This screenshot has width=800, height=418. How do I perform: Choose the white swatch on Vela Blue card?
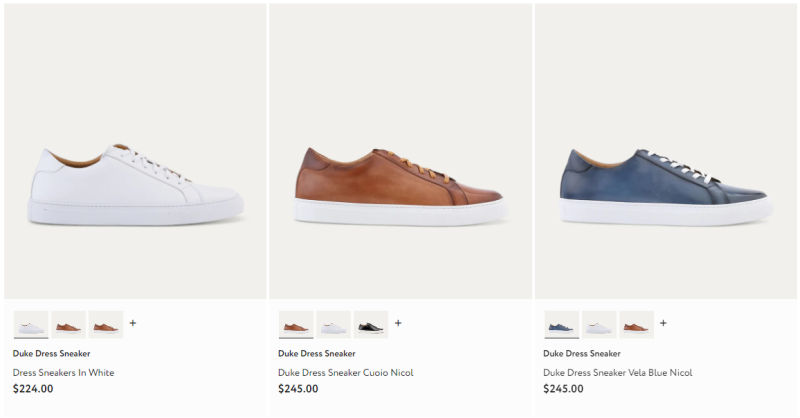pyautogui.click(x=599, y=324)
